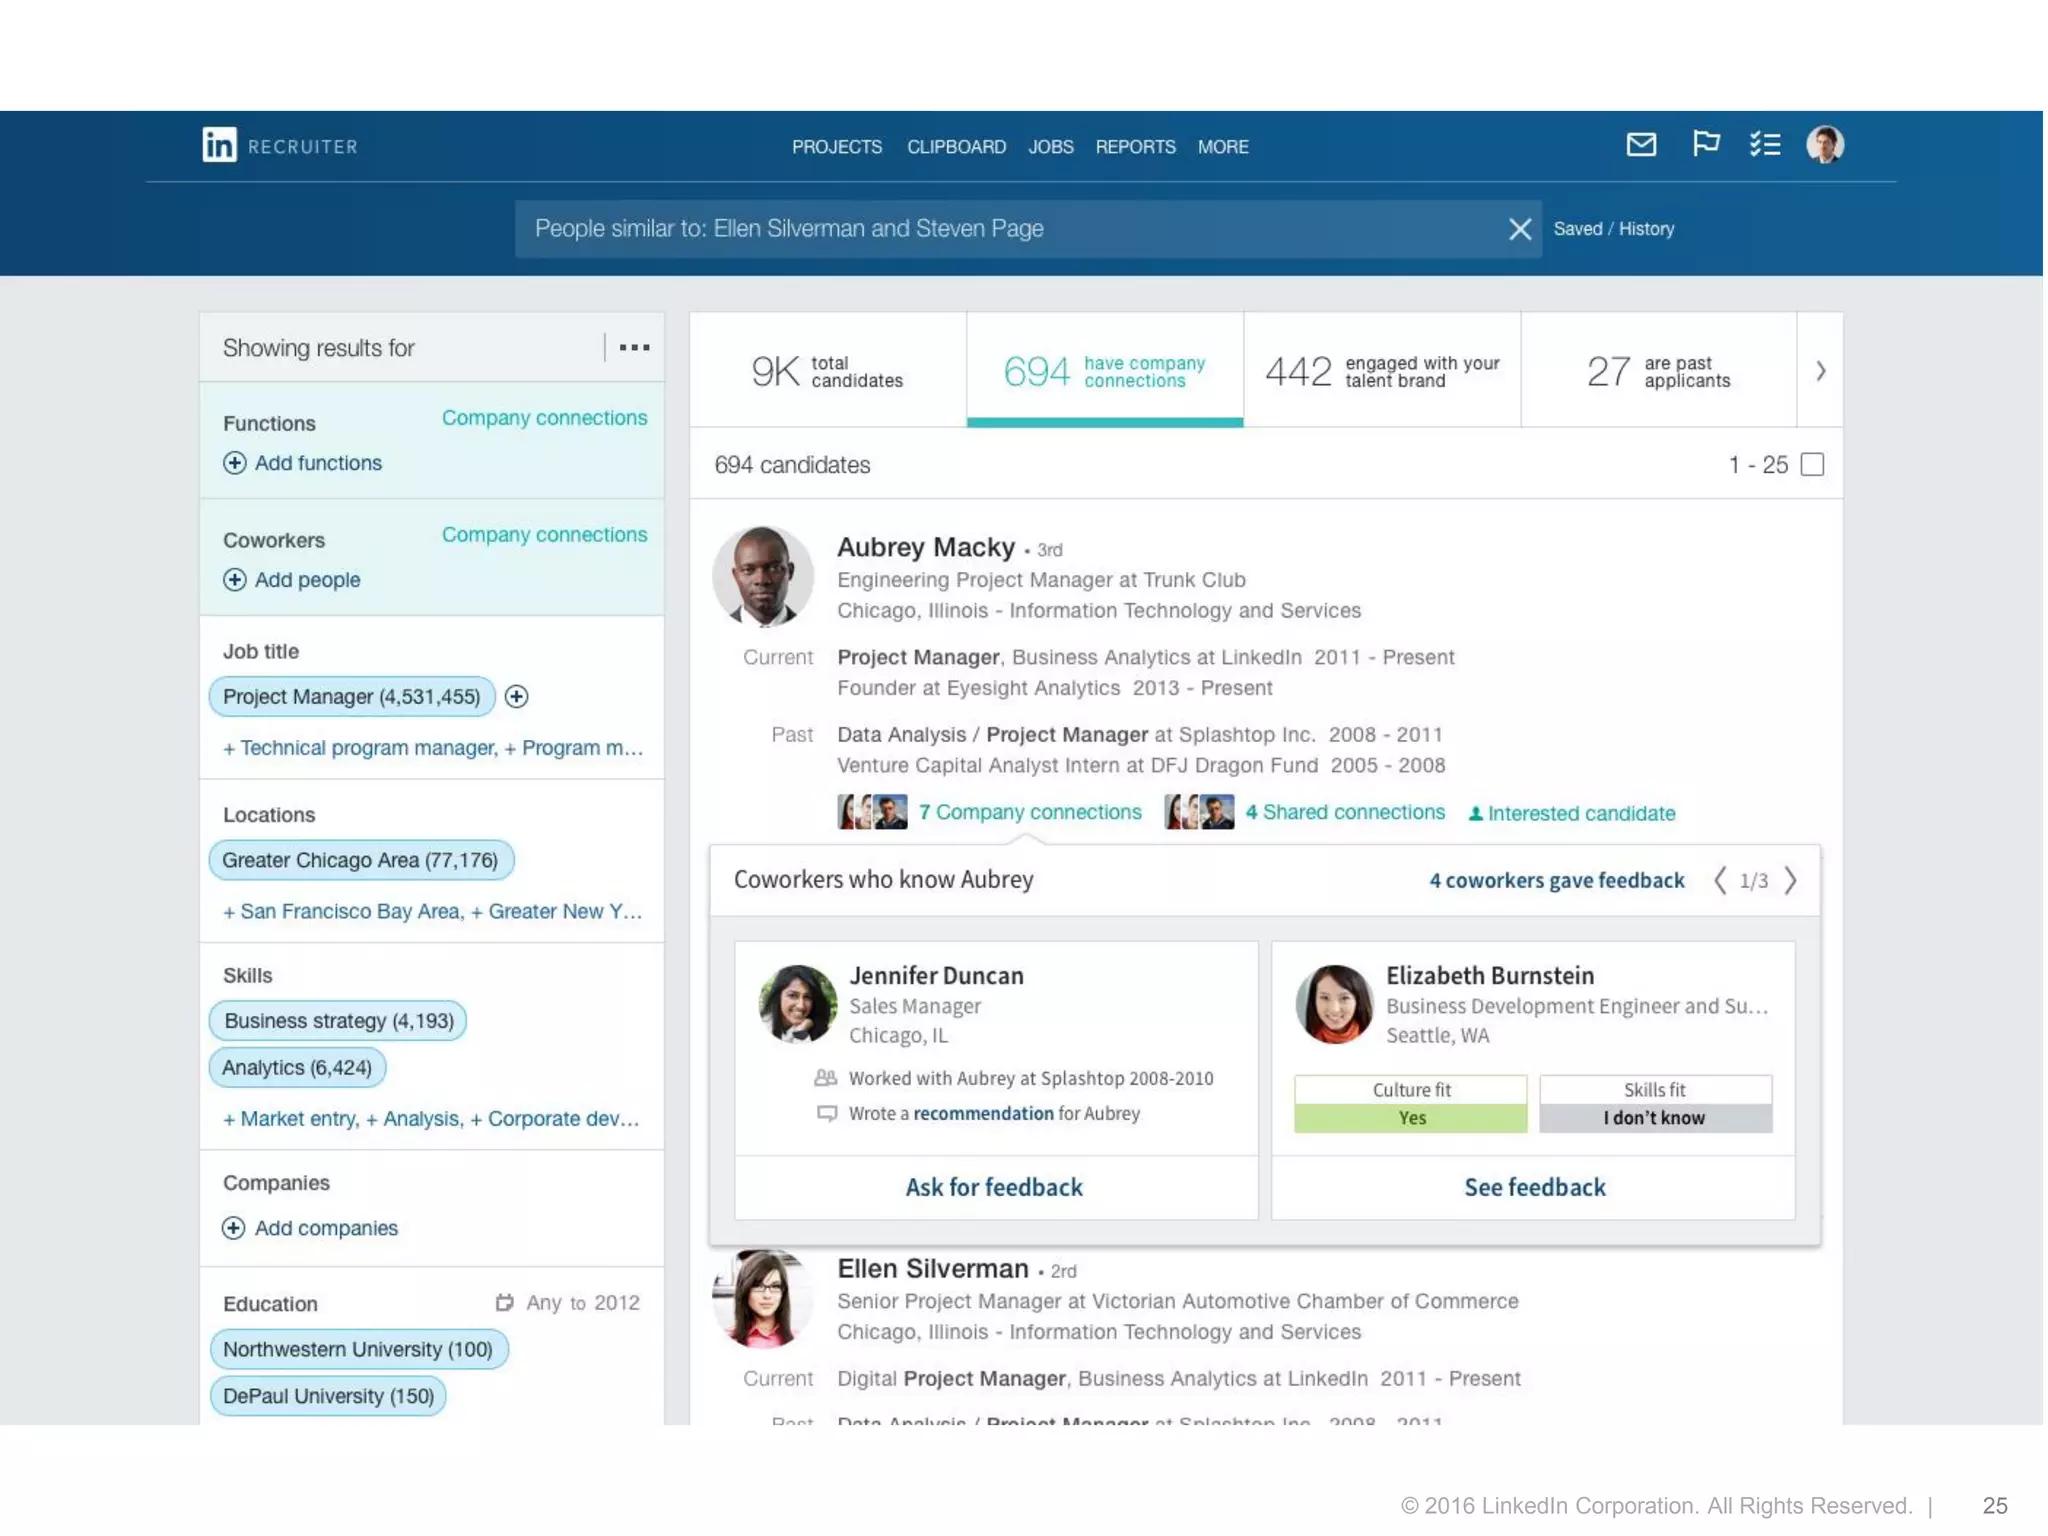Open Elizabeth Burnstein profile photo

1334,1004
